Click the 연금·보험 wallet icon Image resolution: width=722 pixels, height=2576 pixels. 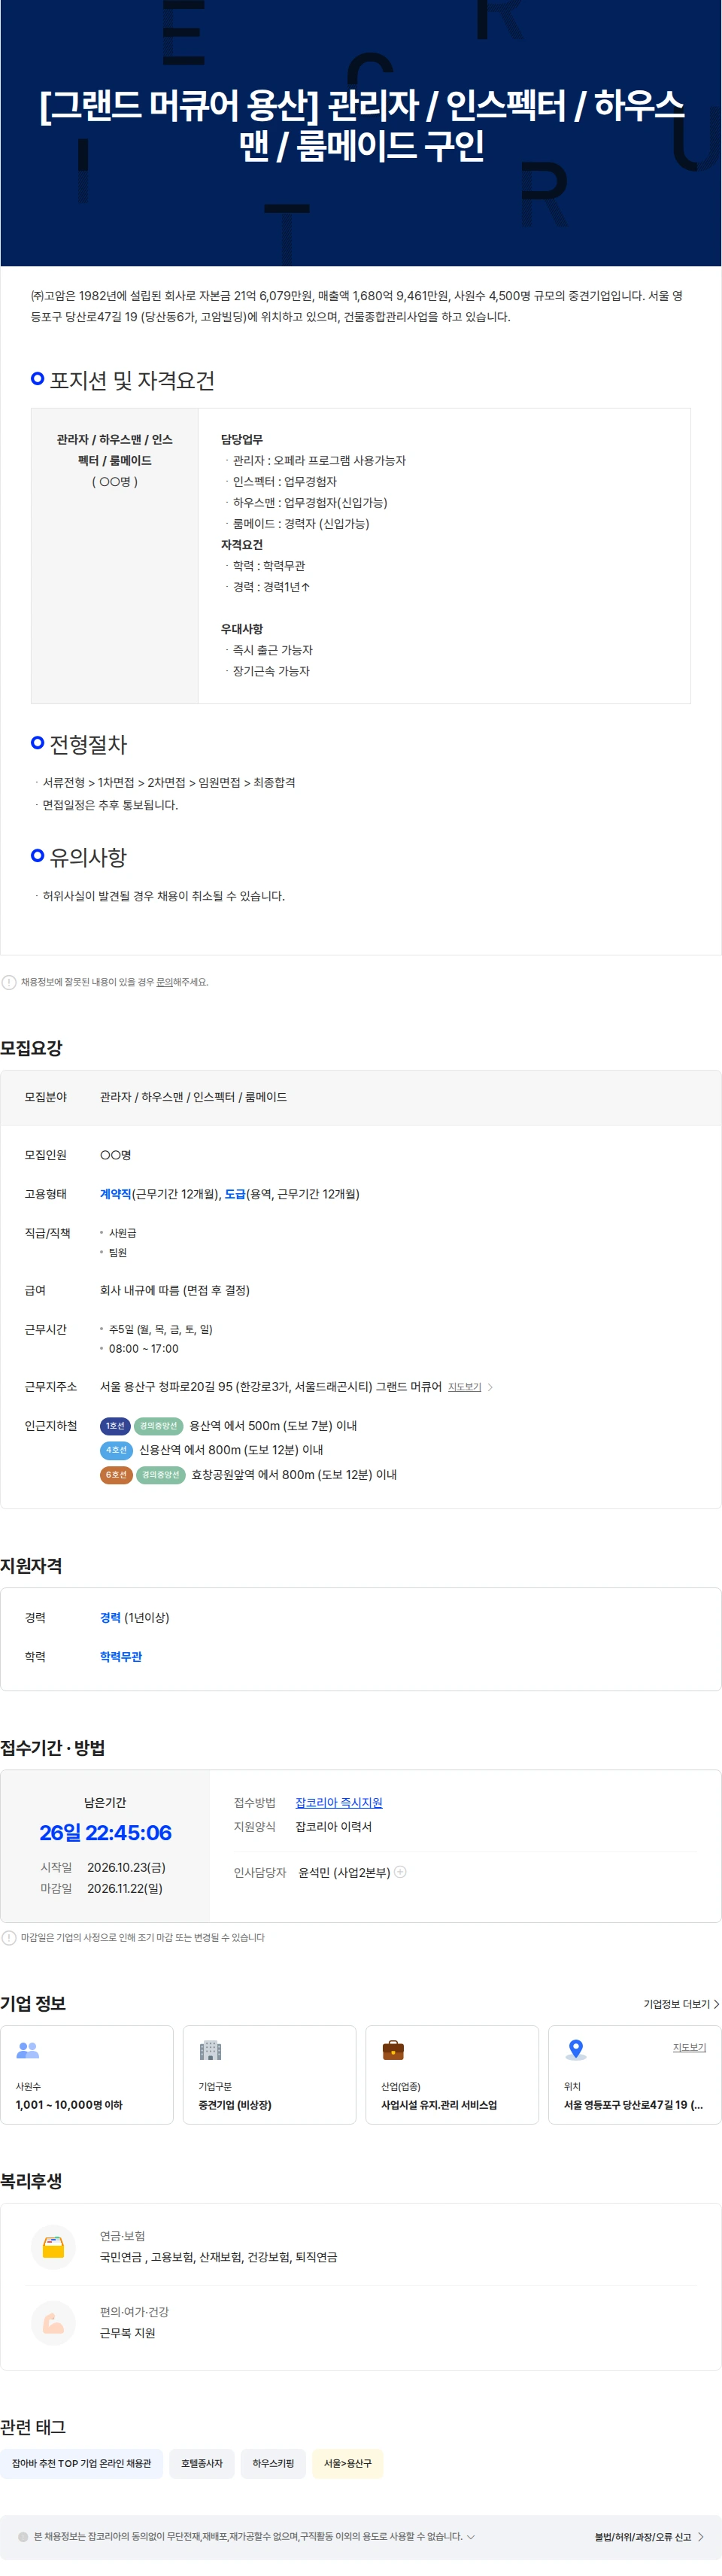[x=54, y=2247]
